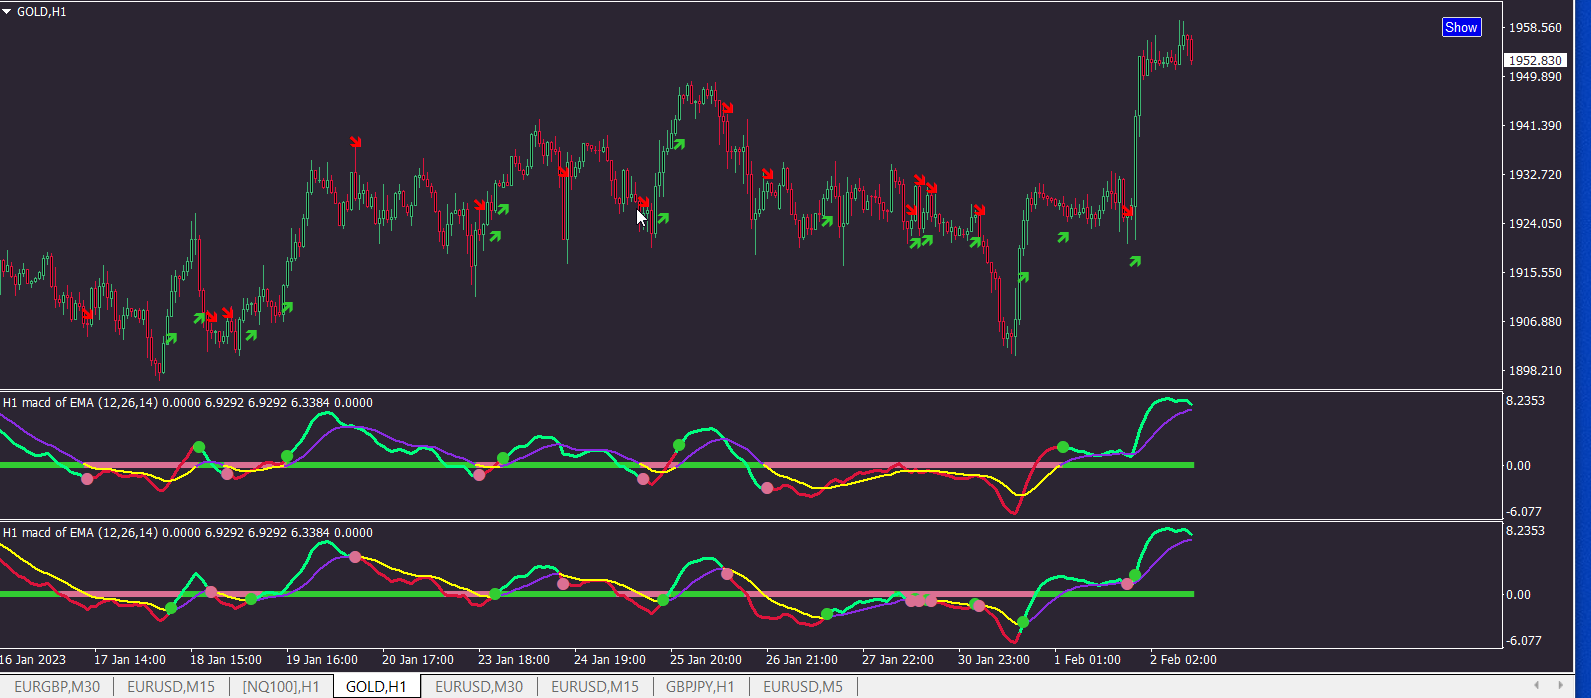The height and width of the screenshot is (698, 1591).
Task: Click the 1952.830 current price label
Action: (x=1535, y=61)
